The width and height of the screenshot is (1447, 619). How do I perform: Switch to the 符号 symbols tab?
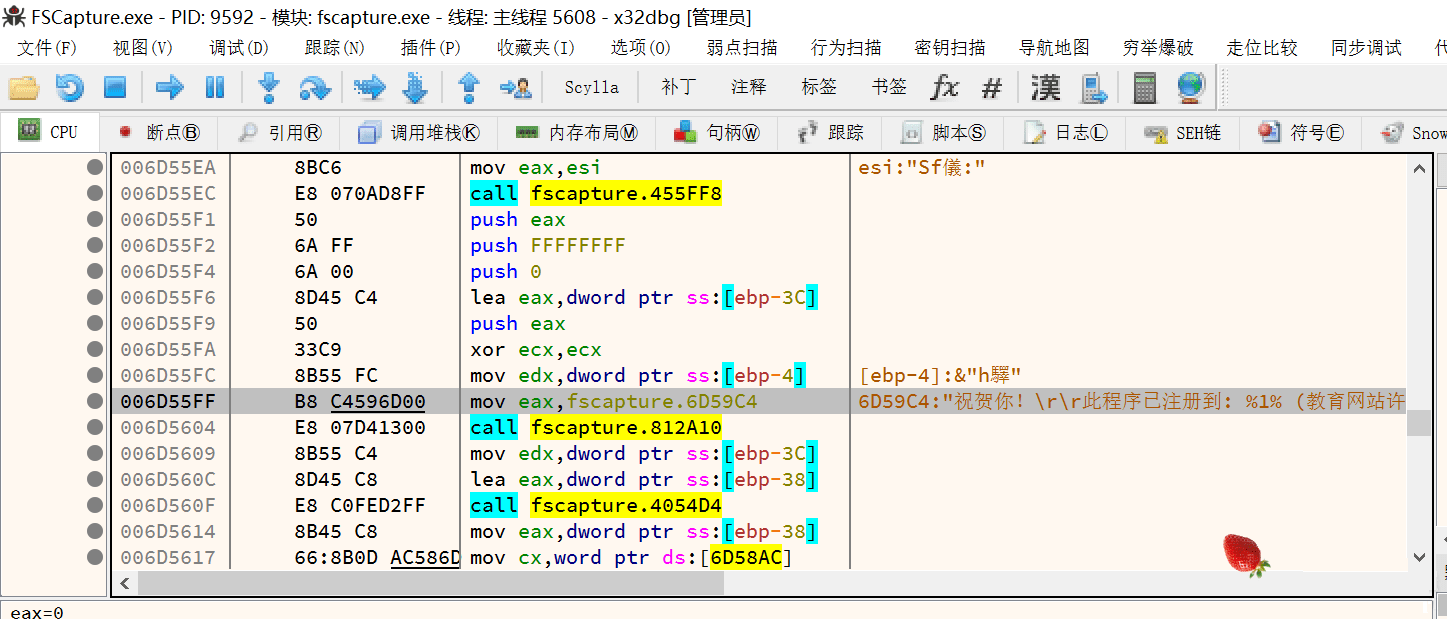(1302, 132)
